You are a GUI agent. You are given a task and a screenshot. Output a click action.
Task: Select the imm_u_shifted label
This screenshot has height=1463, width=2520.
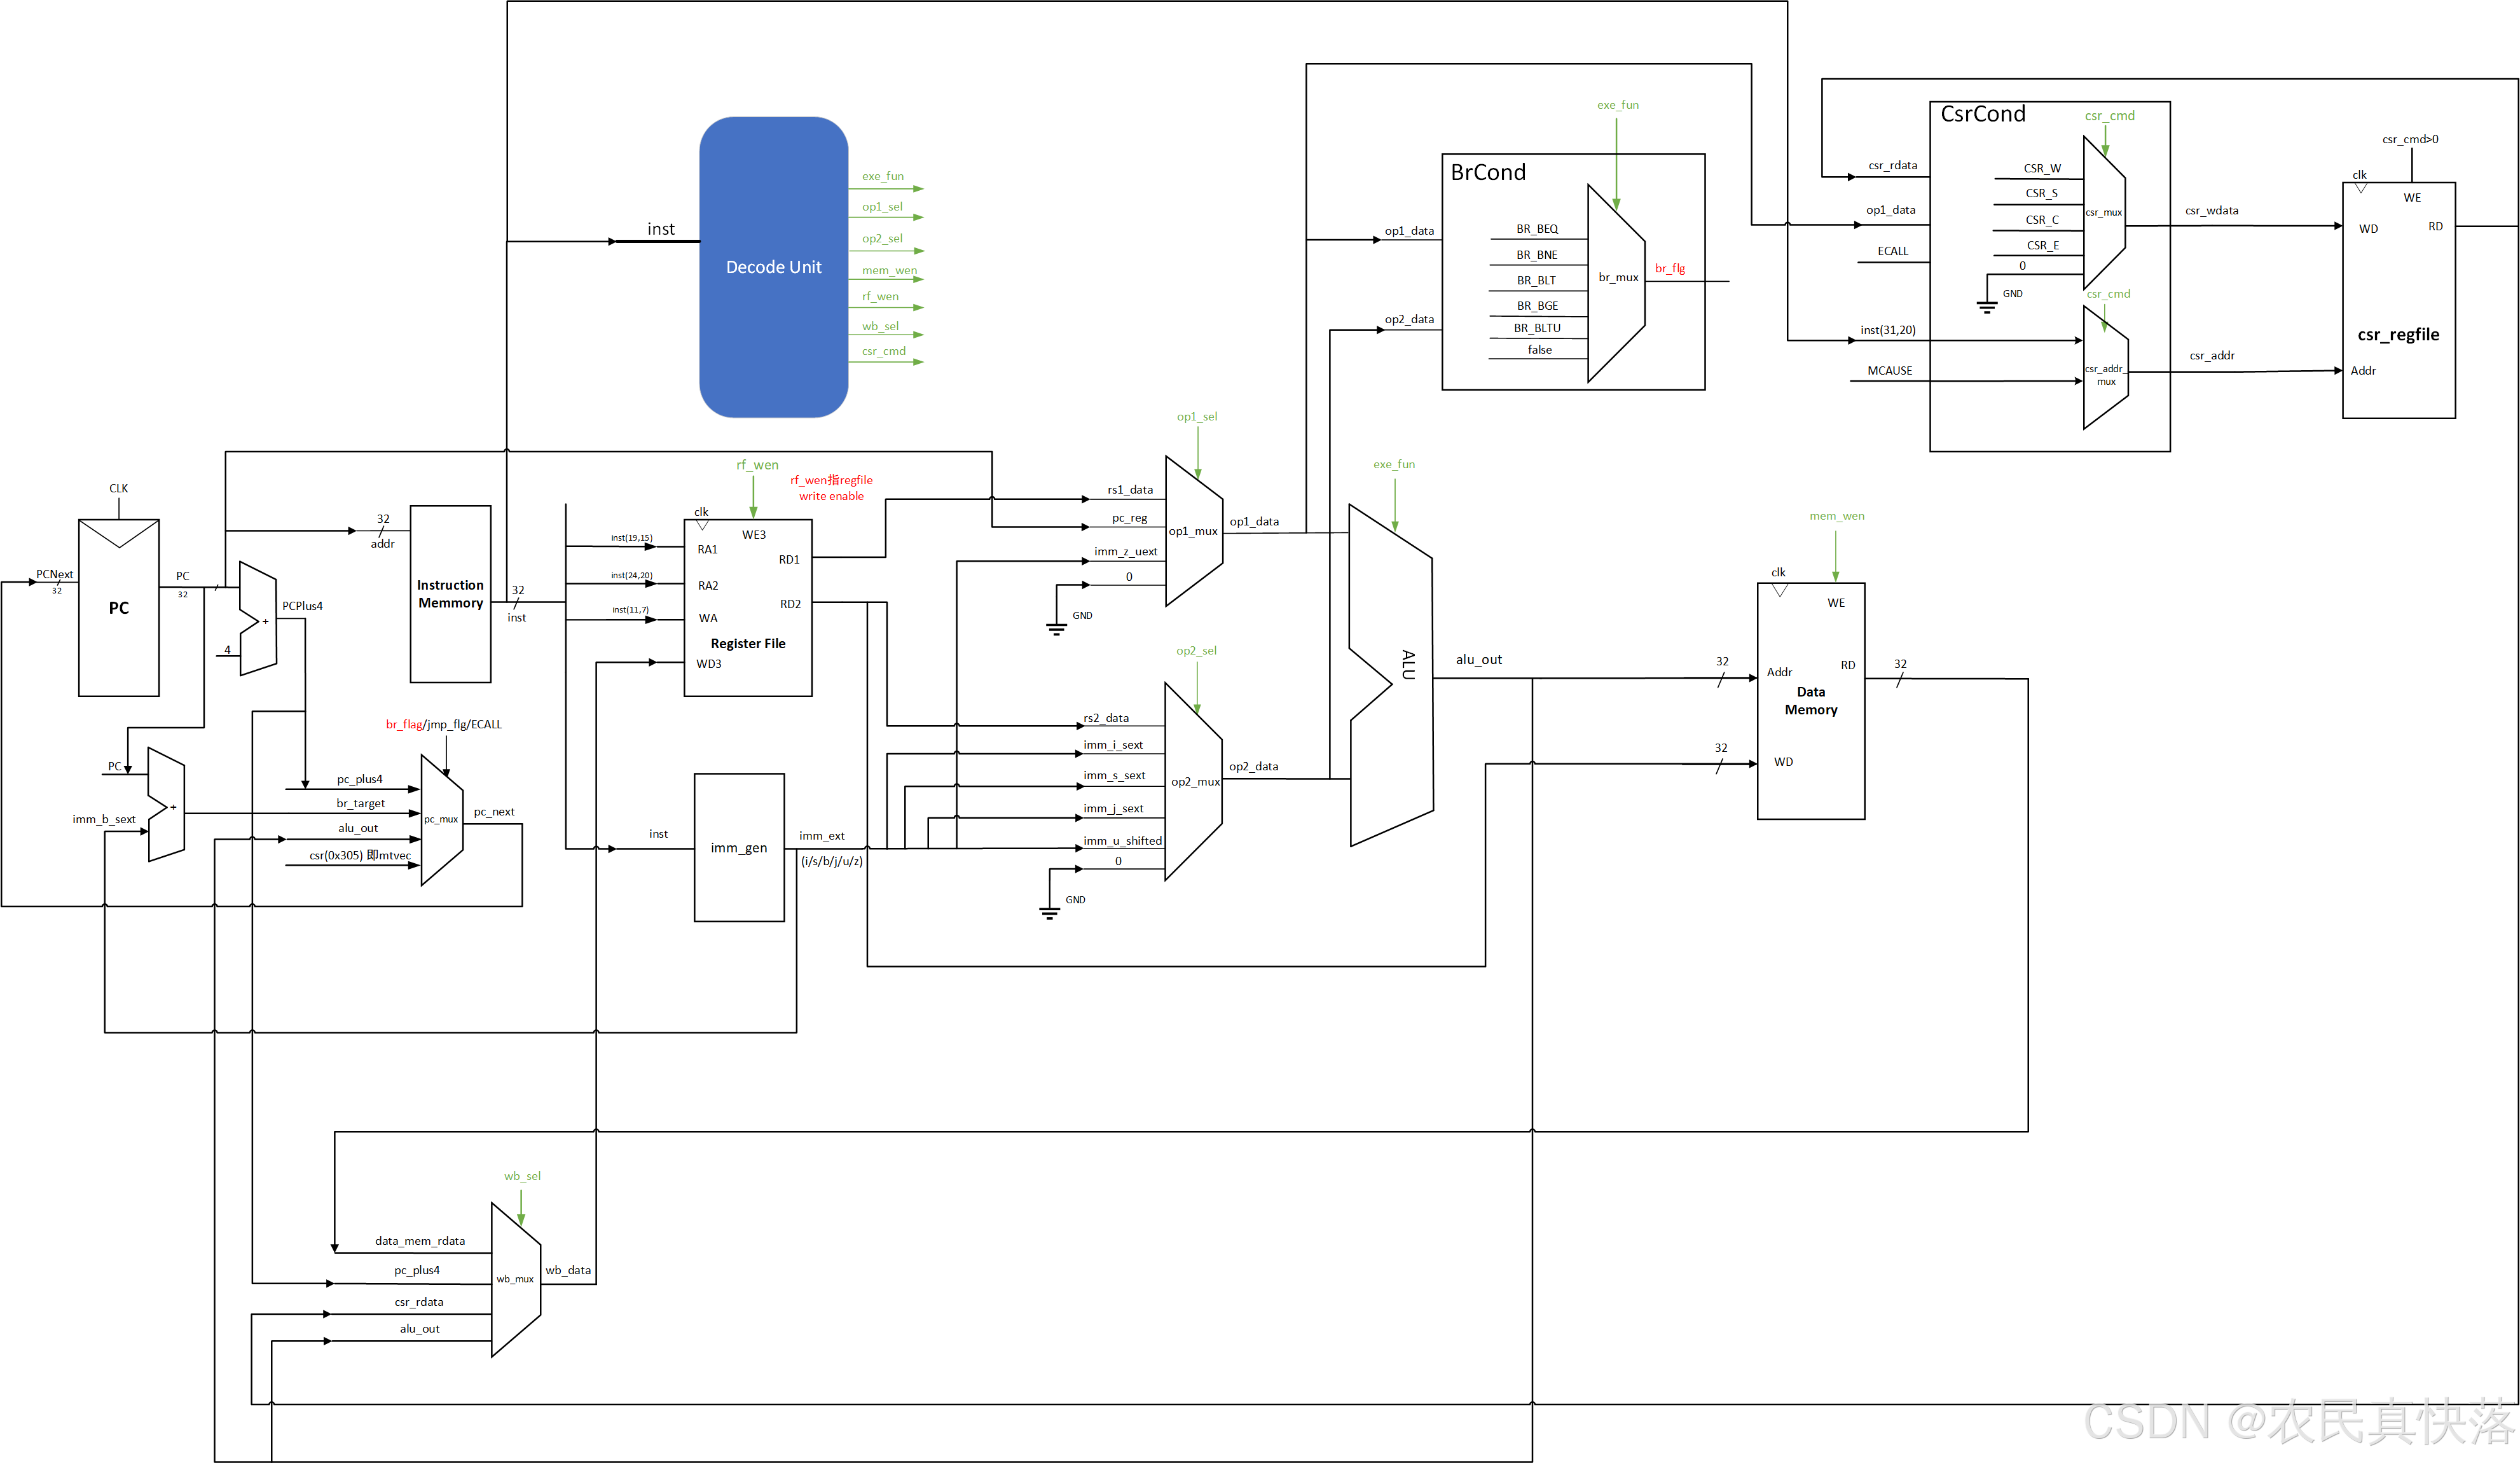[x=1122, y=841]
